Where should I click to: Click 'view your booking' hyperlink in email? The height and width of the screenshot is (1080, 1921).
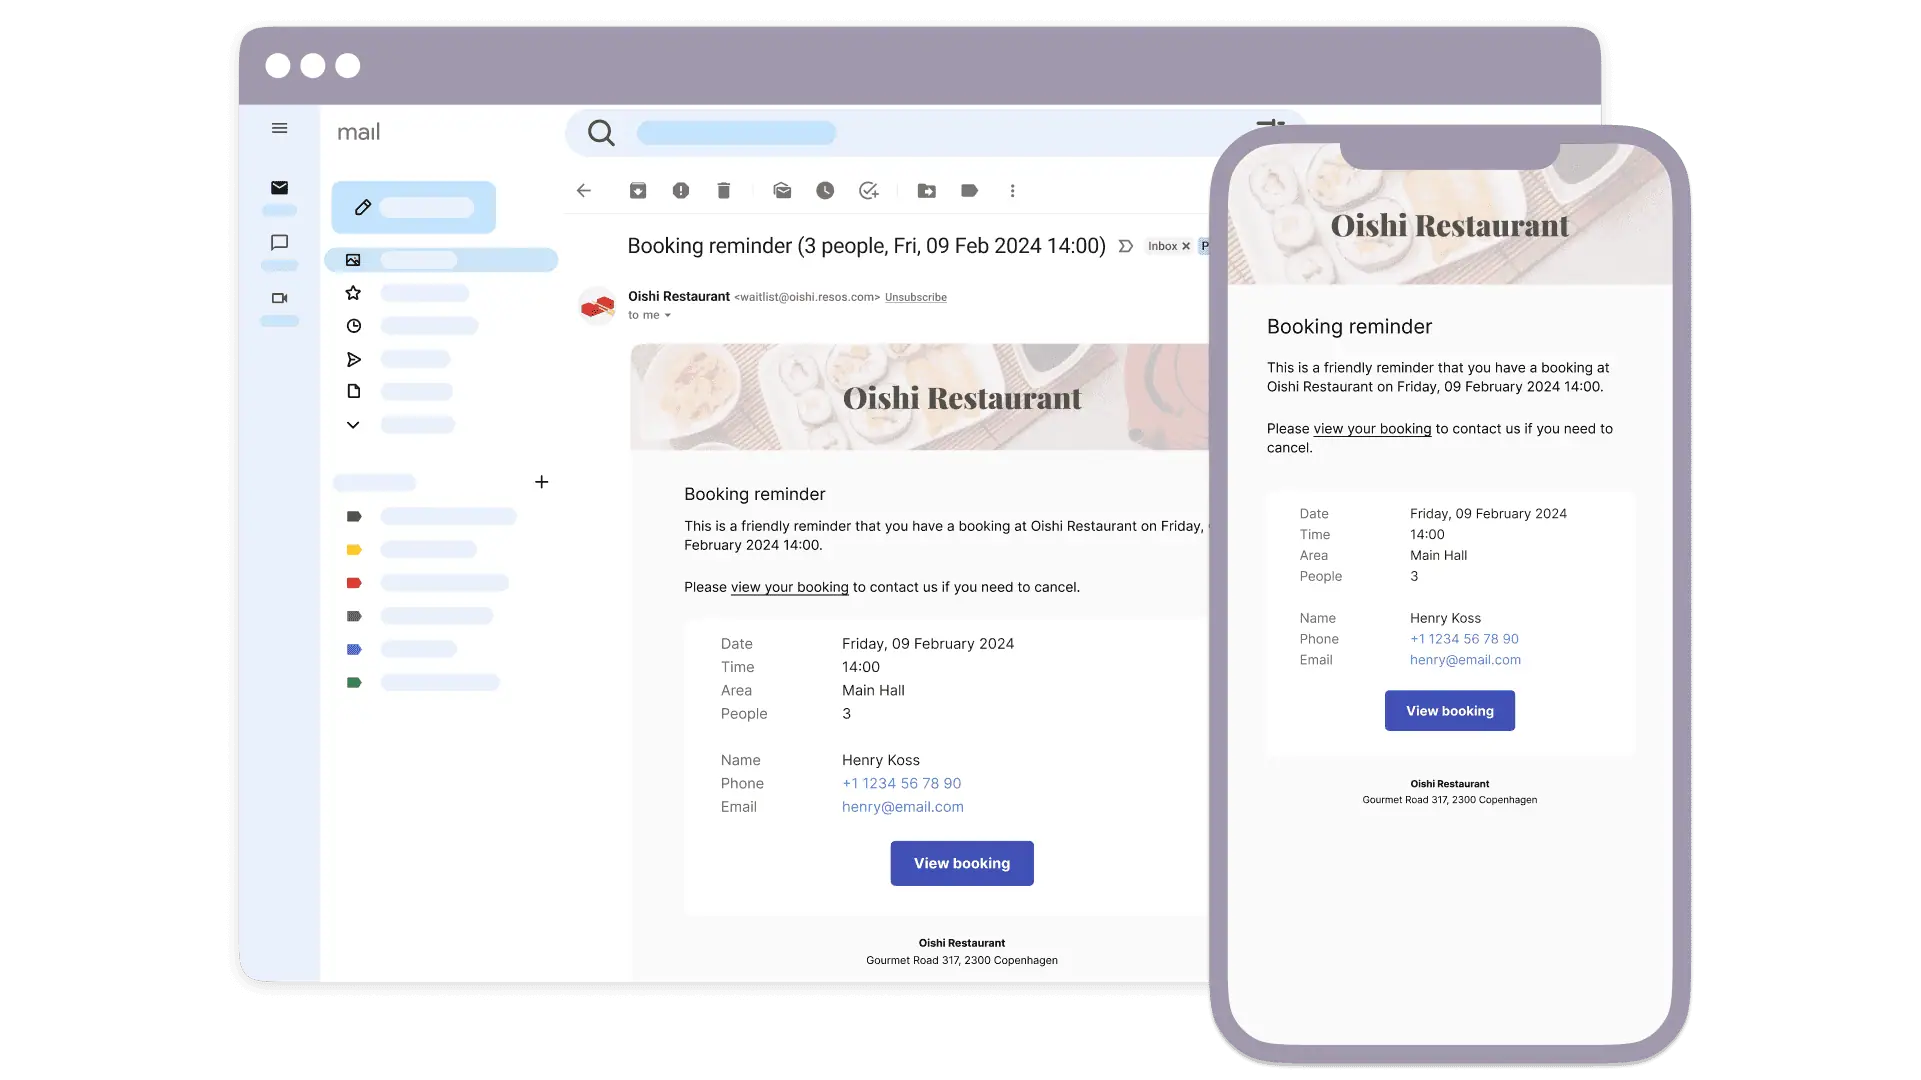click(x=789, y=587)
